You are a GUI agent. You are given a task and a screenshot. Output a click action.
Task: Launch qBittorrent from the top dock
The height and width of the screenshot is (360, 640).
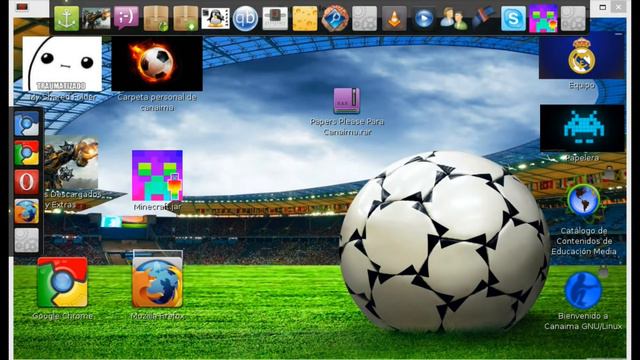[x=245, y=19]
